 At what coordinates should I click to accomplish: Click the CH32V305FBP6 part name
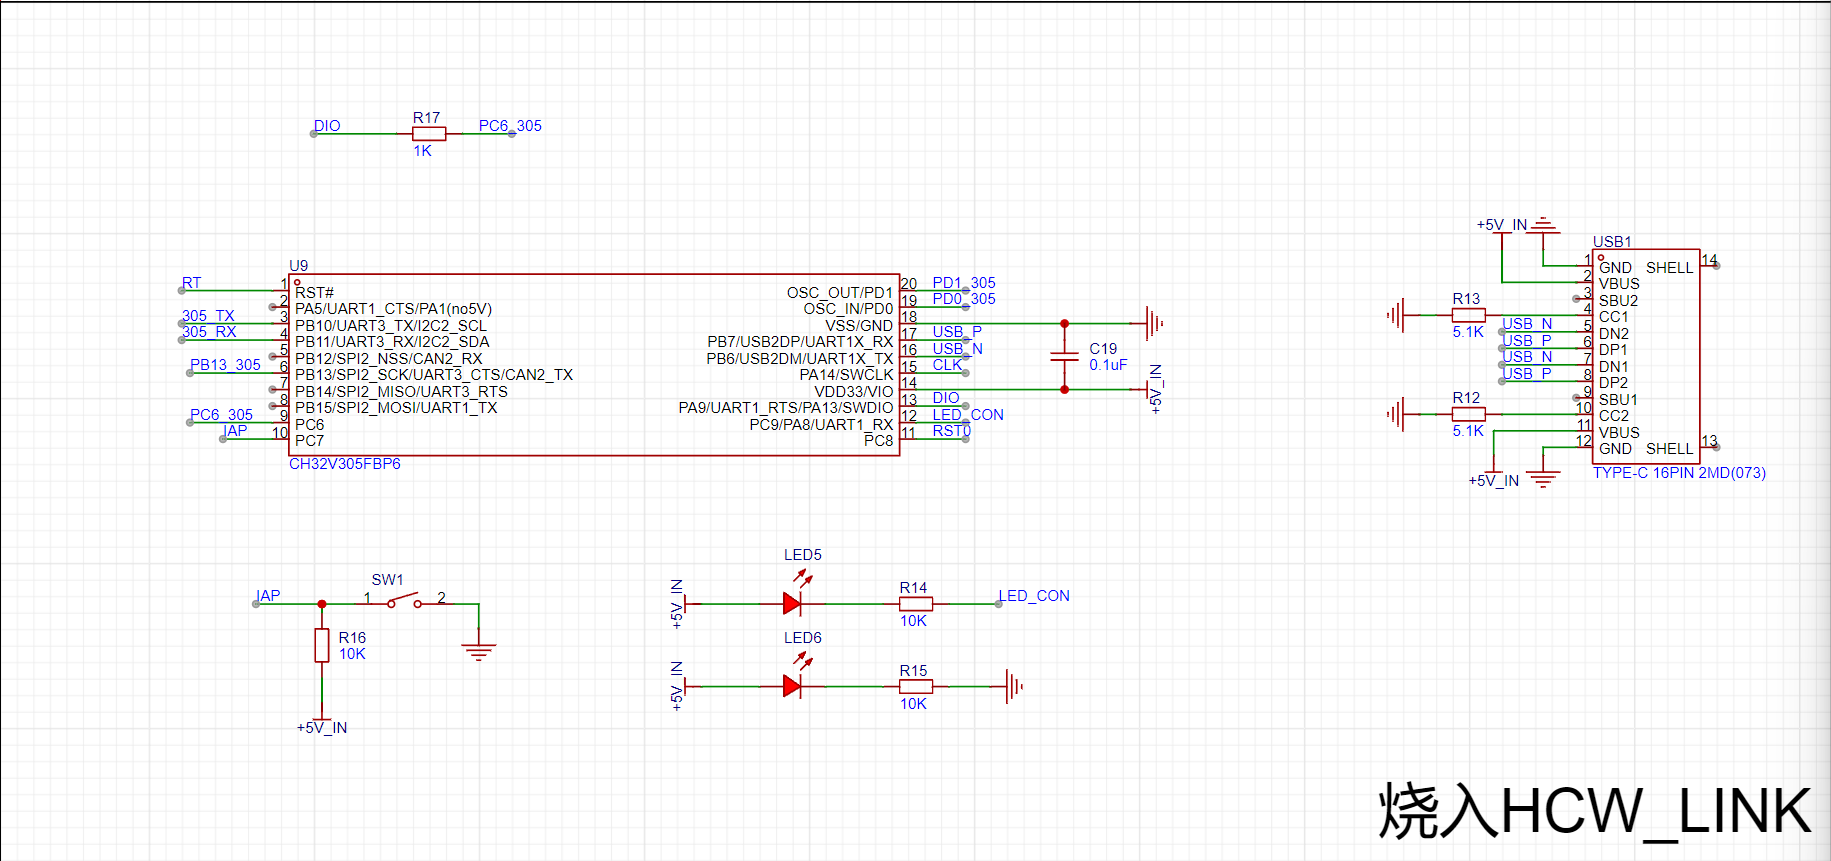tap(345, 464)
